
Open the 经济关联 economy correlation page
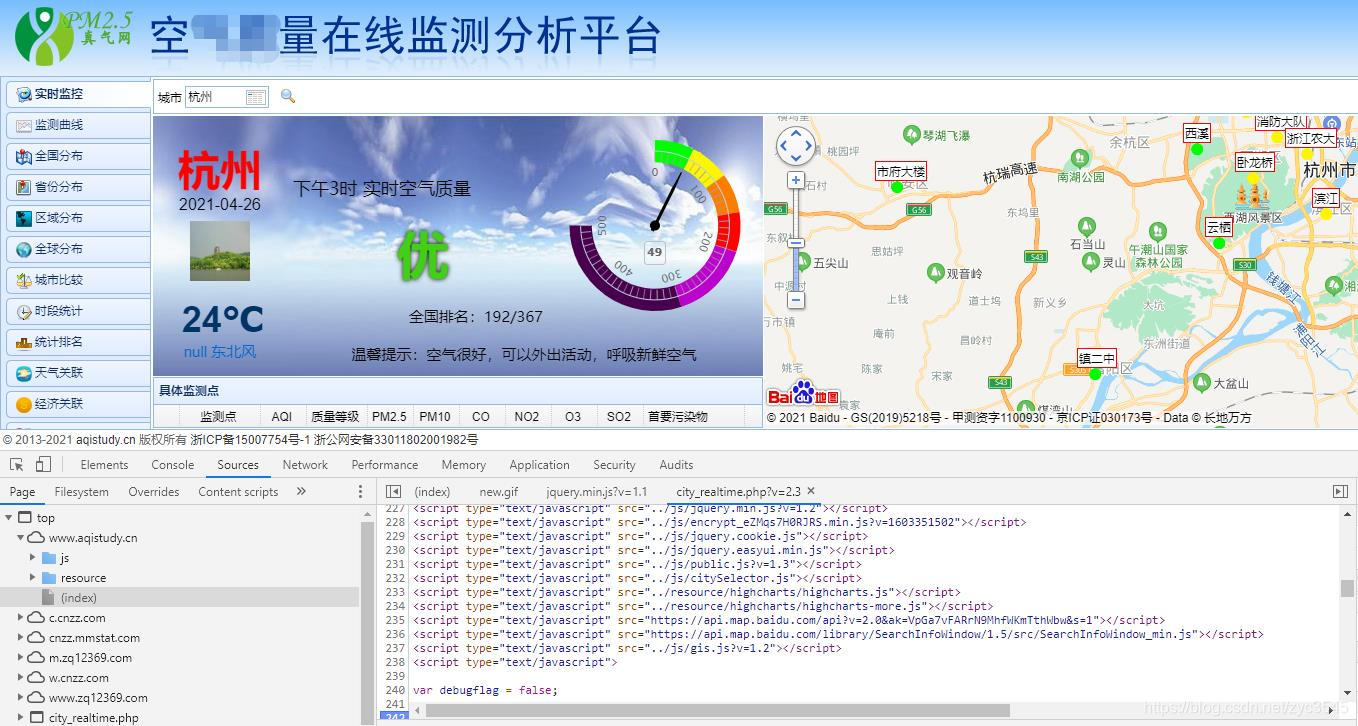point(78,404)
